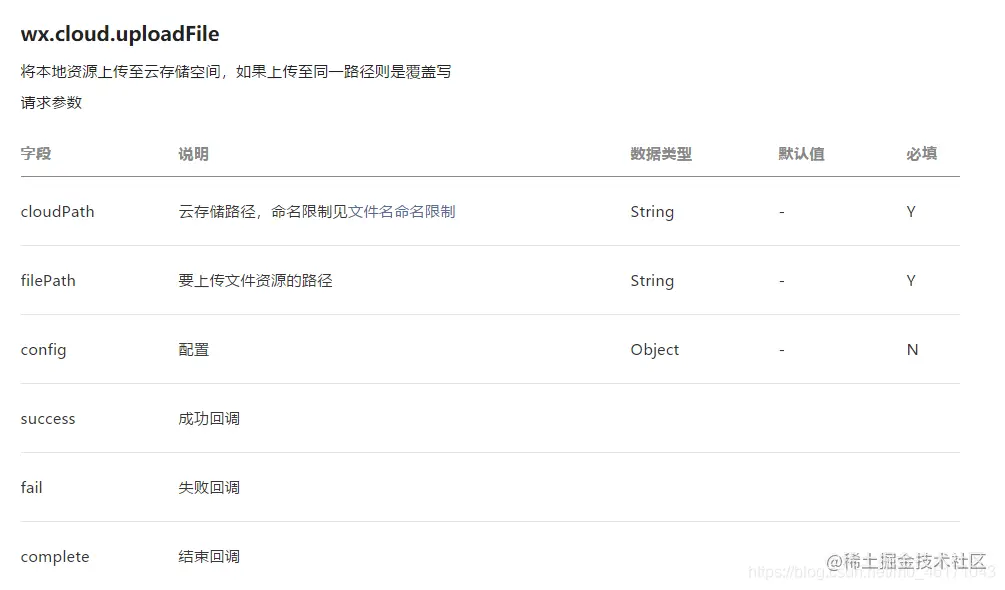Click String type in cloudPath row

click(652, 212)
